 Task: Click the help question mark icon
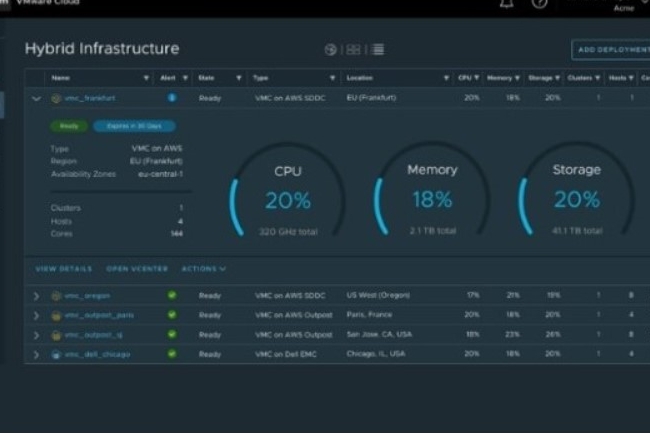(540, 4)
